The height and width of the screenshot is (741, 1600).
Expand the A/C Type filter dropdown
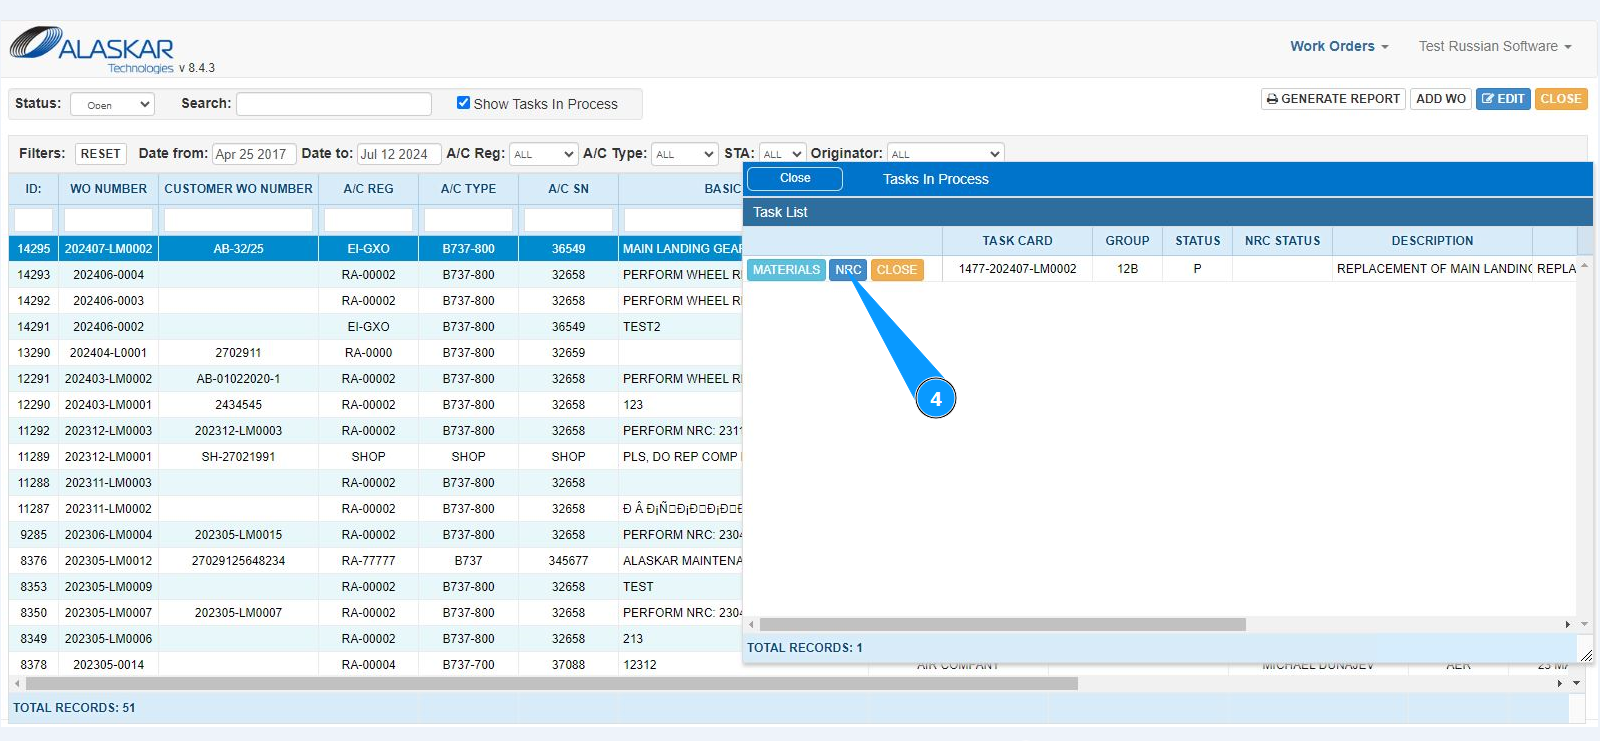coord(685,154)
